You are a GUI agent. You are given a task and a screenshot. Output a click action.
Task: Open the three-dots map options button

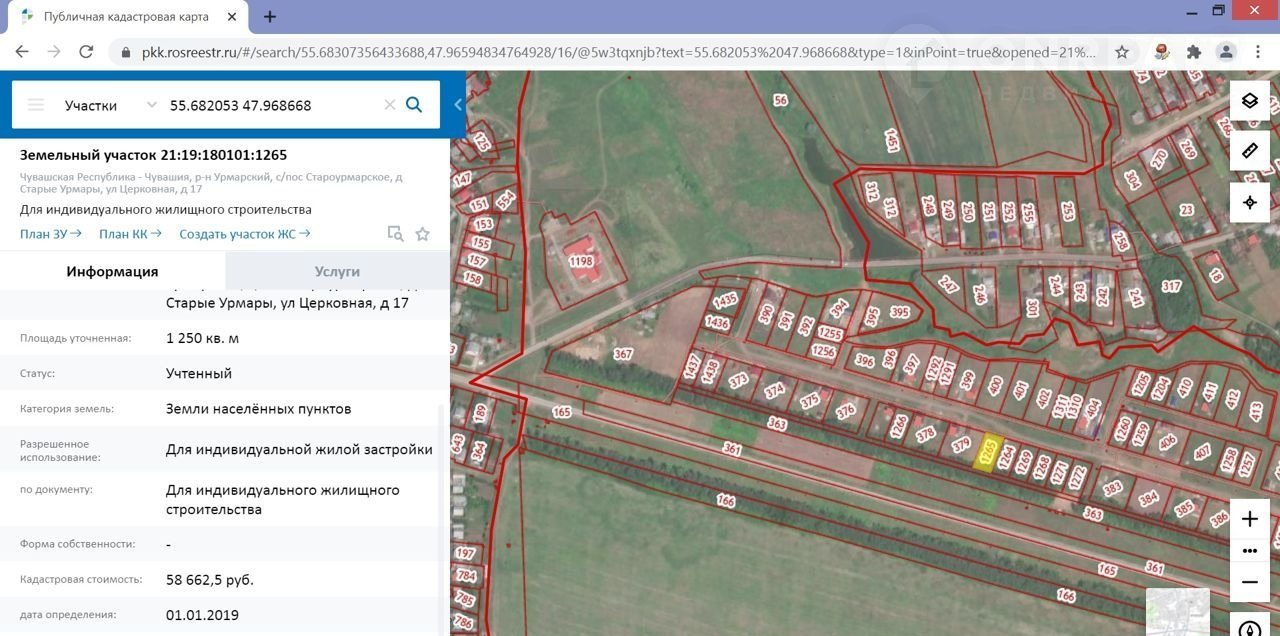1249,551
